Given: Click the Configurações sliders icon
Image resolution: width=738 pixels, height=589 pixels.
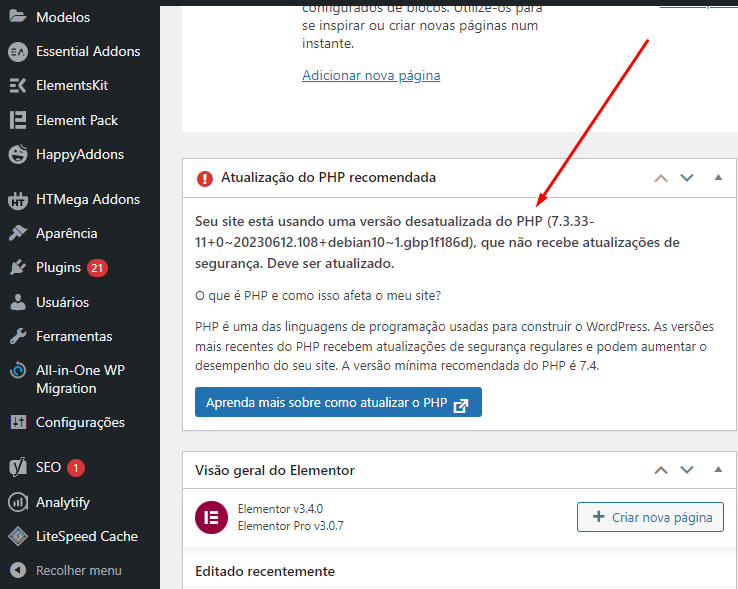Looking at the screenshot, I should coord(18,422).
